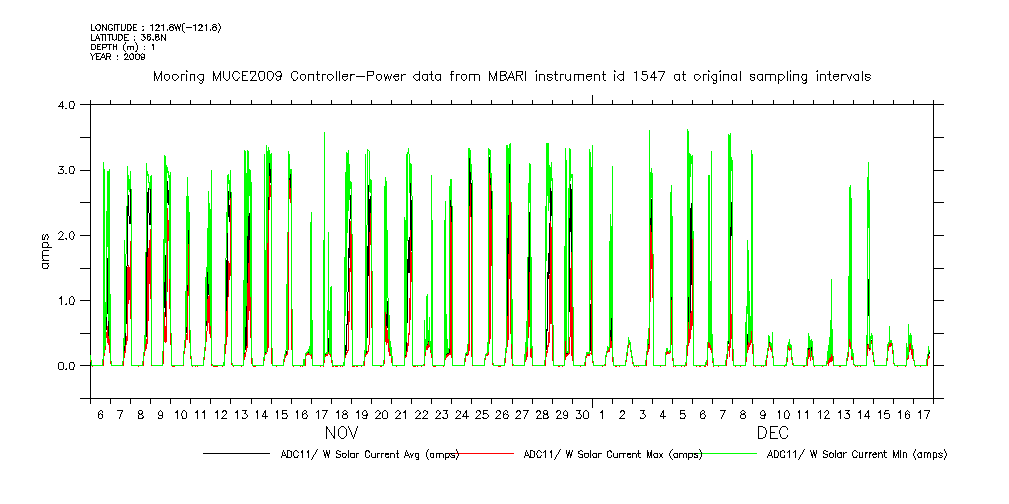The image size is (1009, 504).
Task: Click the 2.0 y-axis tick label
Action: [x=68, y=235]
